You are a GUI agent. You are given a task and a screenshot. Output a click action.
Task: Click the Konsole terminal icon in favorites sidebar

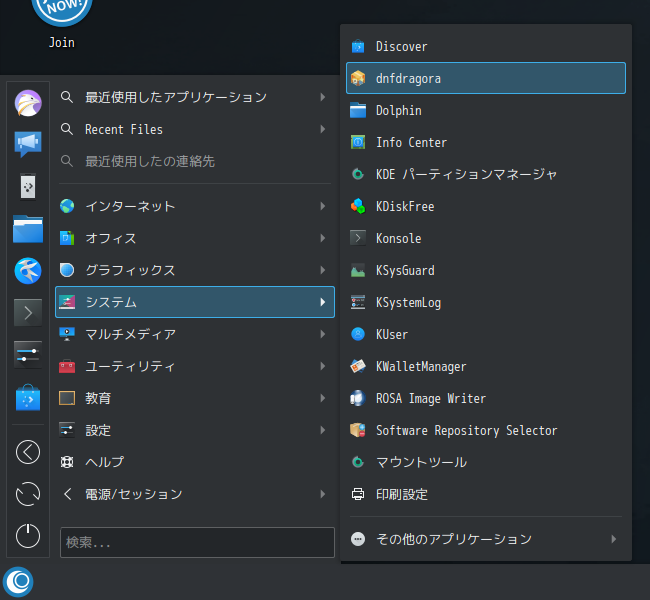click(x=28, y=313)
